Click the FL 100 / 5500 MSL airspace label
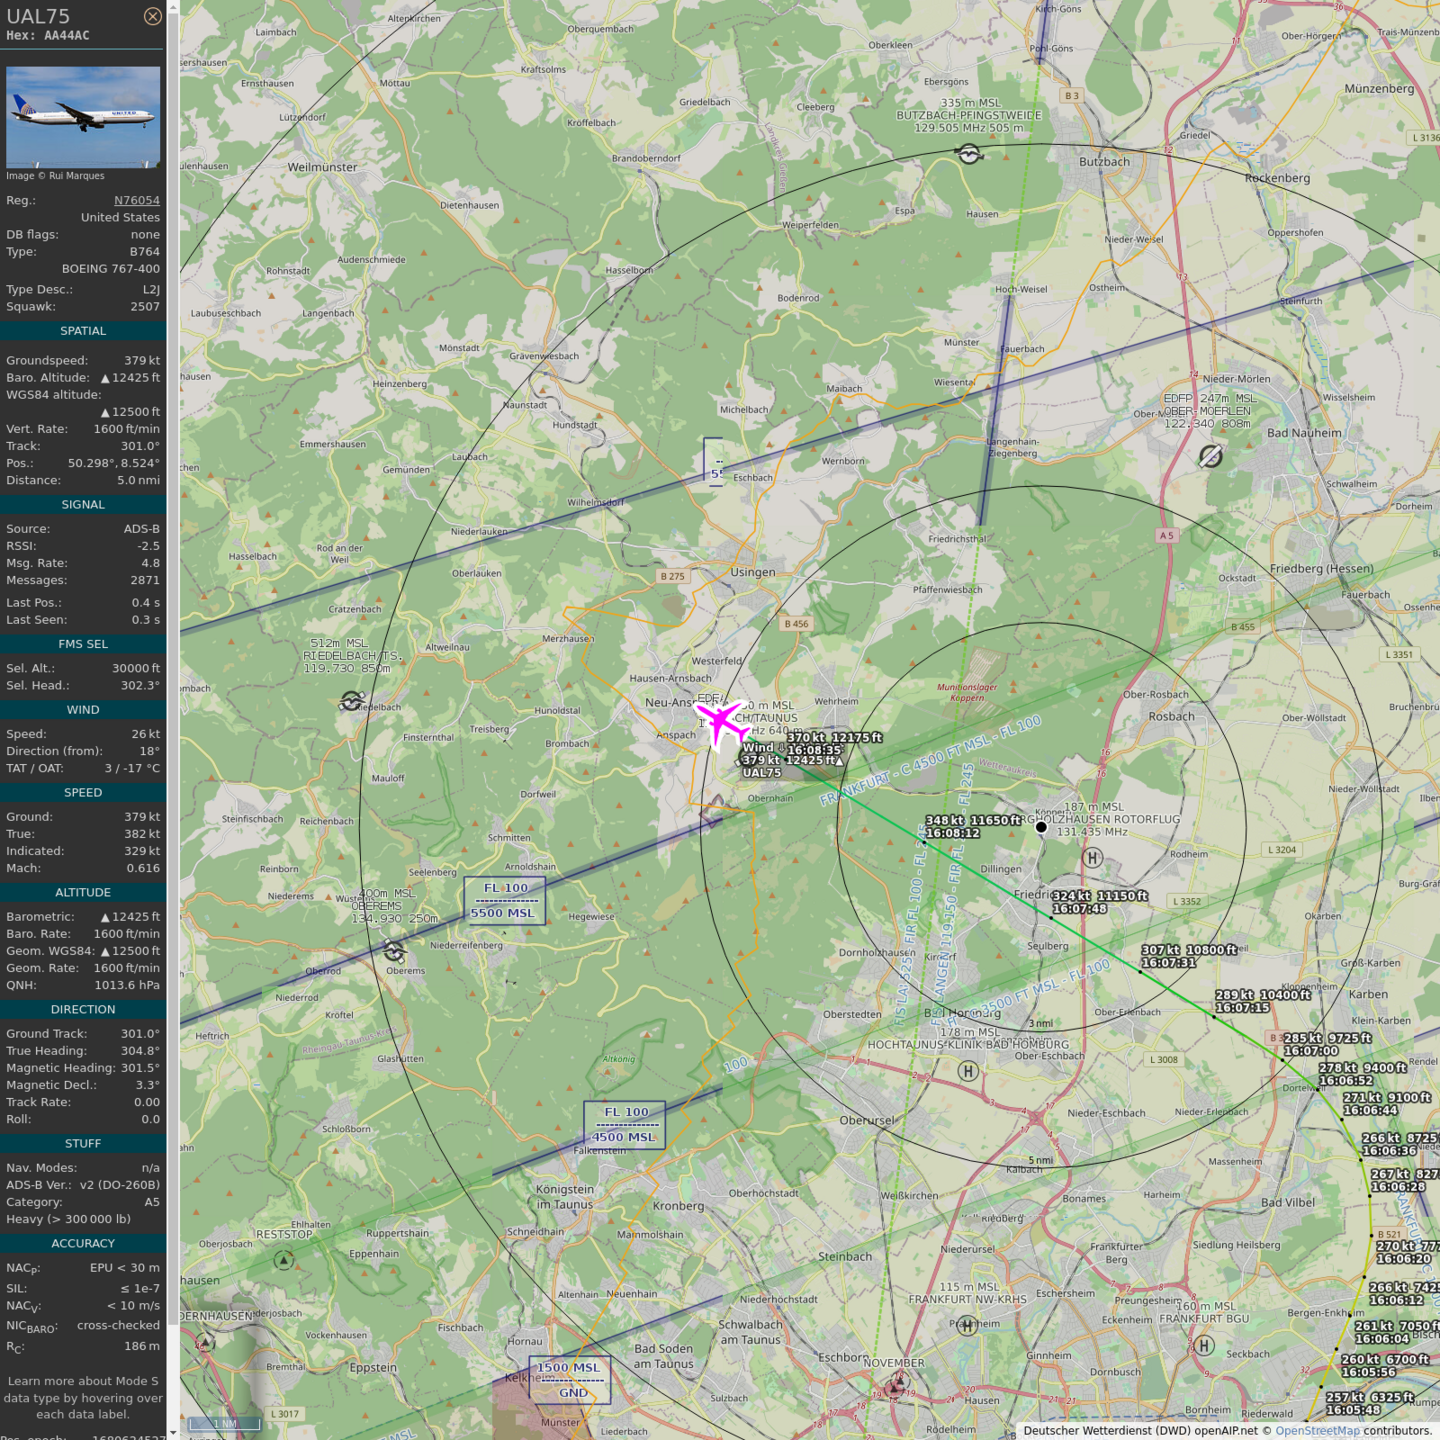1440x1440 pixels. point(504,900)
